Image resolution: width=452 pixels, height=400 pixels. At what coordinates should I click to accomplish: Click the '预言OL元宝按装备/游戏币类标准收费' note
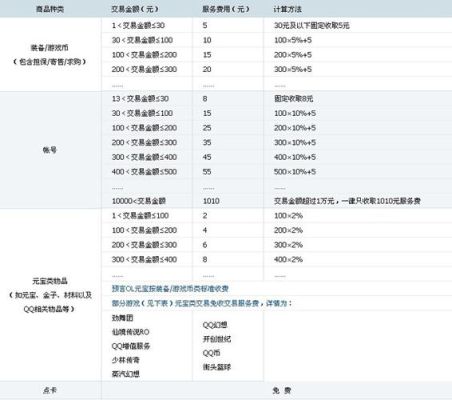tap(170, 289)
